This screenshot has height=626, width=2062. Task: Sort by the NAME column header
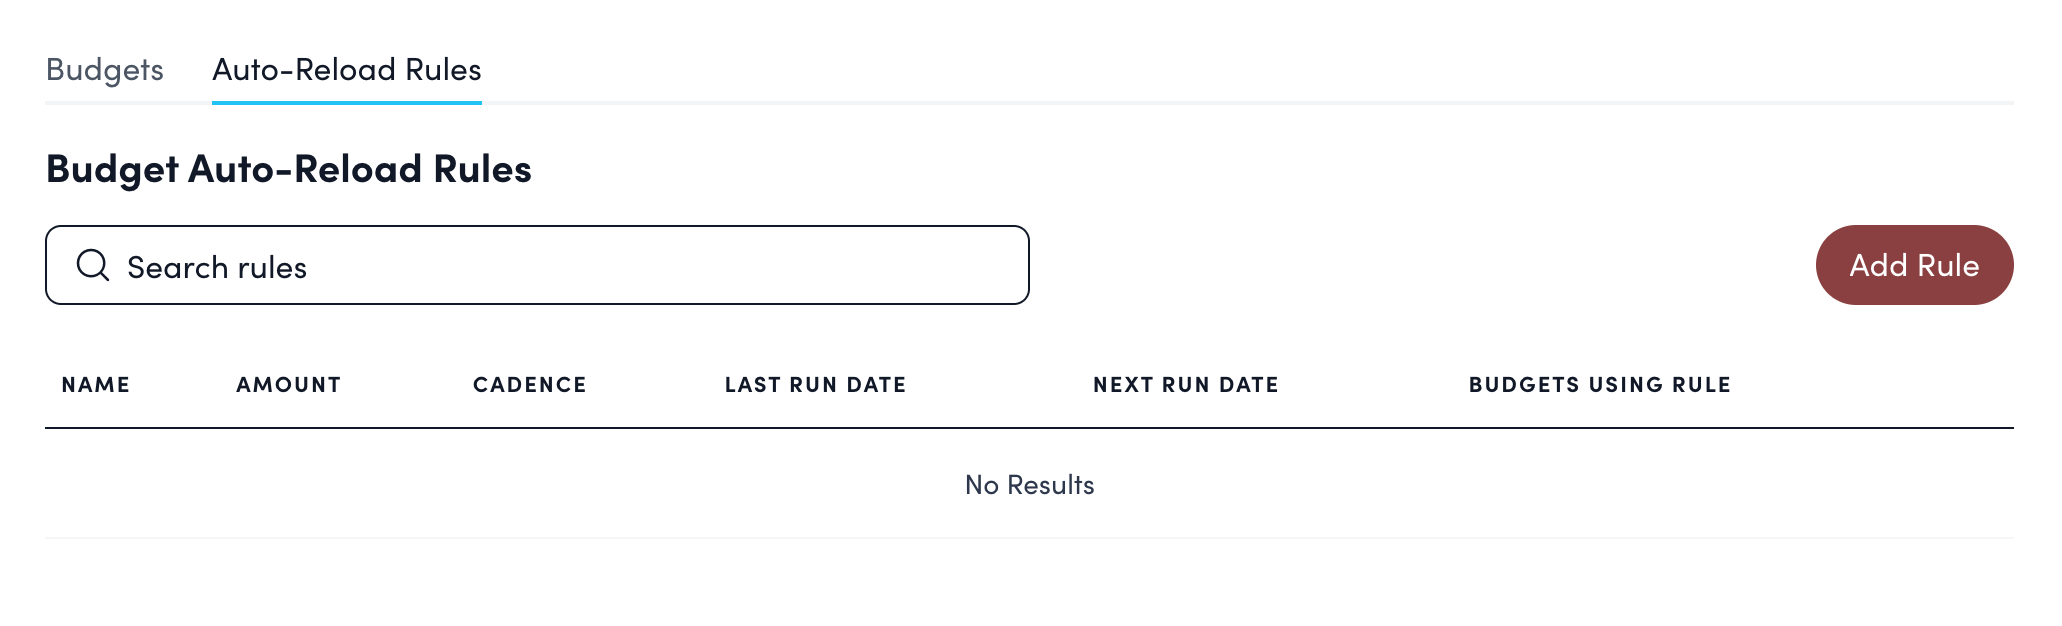coord(96,385)
